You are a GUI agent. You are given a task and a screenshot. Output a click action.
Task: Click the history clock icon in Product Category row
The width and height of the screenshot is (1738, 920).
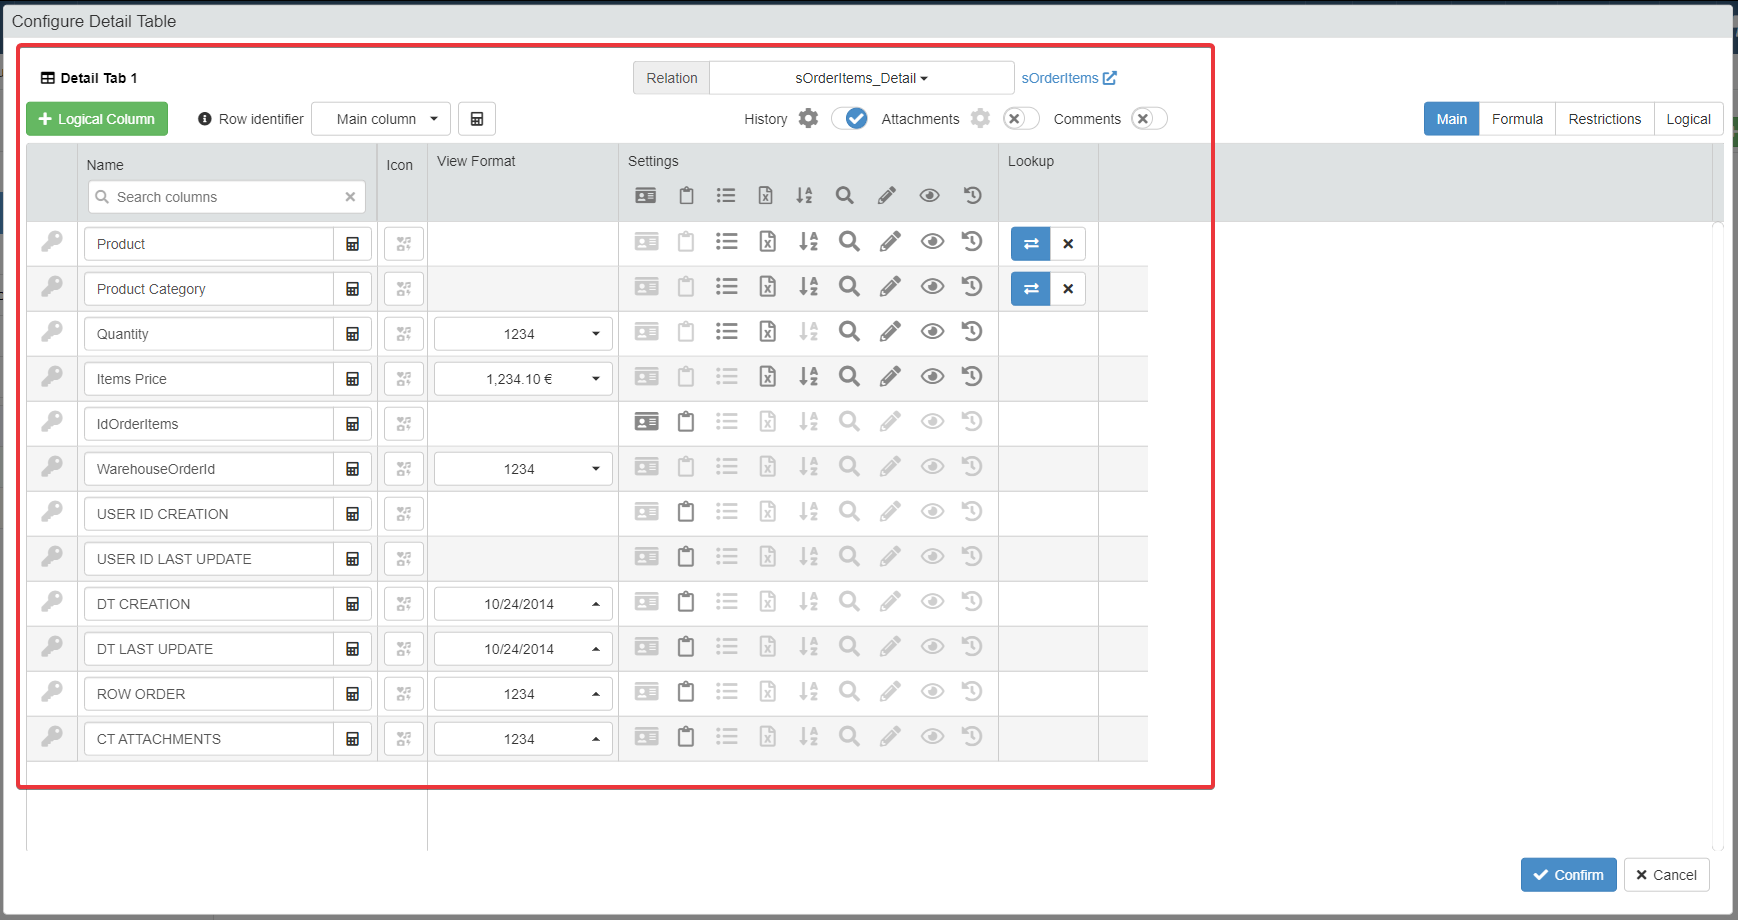coord(972,287)
